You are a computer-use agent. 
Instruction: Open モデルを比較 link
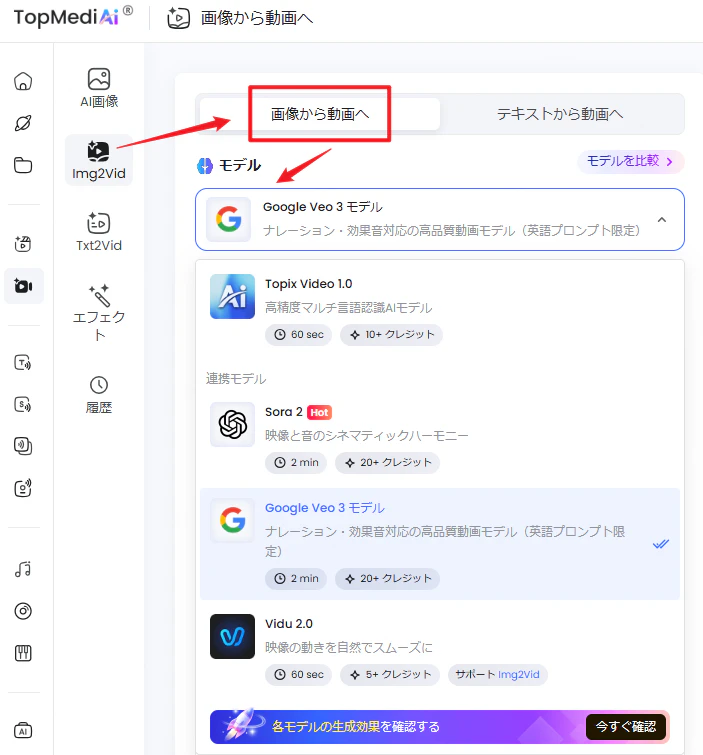630,161
